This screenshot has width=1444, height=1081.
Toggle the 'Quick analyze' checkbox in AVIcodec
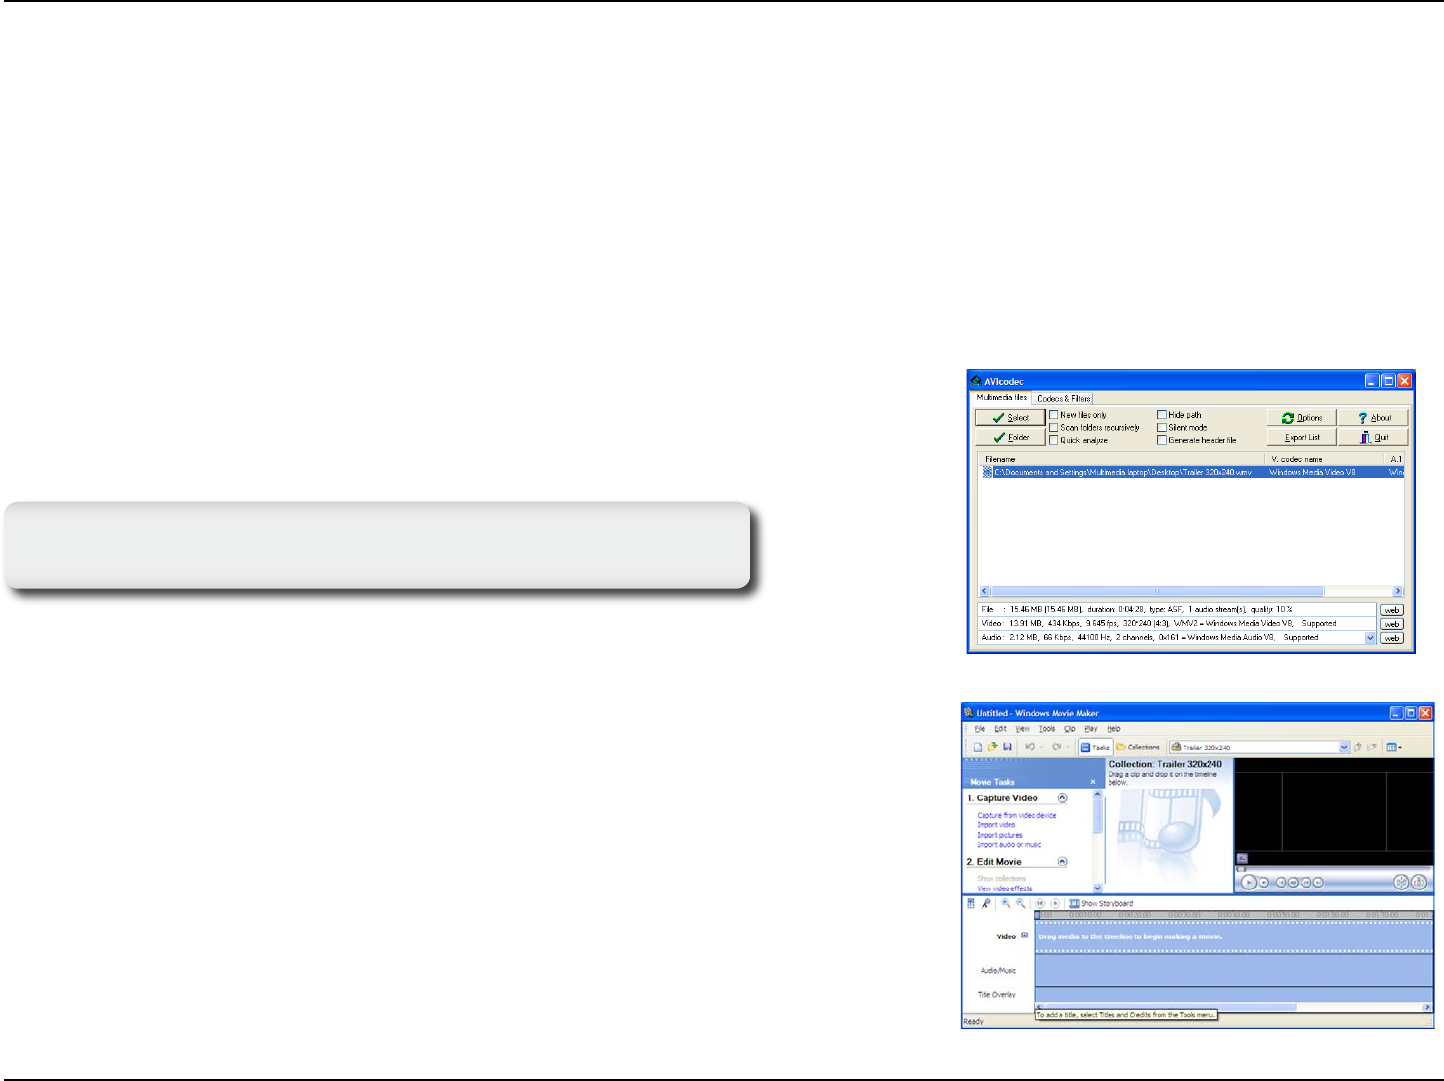pos(1053,440)
